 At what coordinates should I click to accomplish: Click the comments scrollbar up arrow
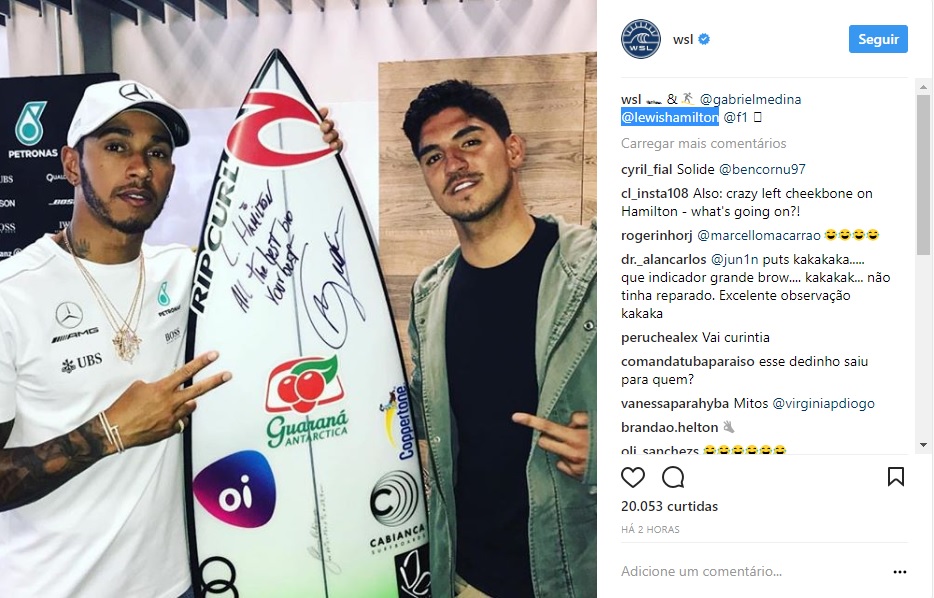coord(923,88)
